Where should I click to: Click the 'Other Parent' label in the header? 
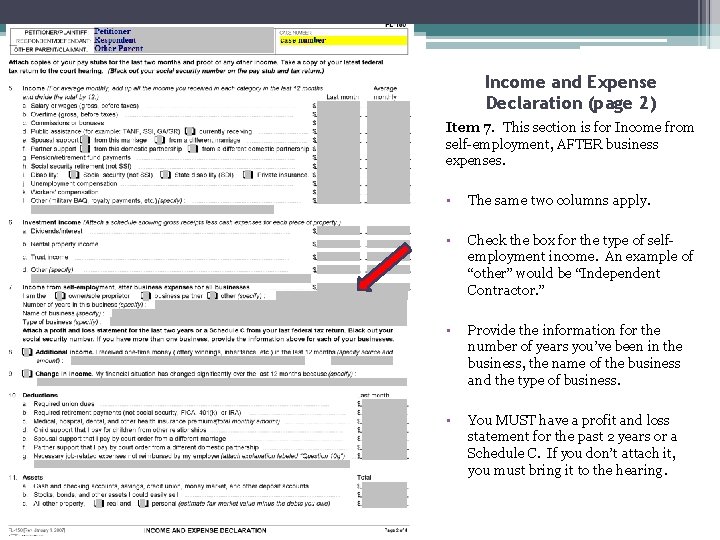(118, 48)
